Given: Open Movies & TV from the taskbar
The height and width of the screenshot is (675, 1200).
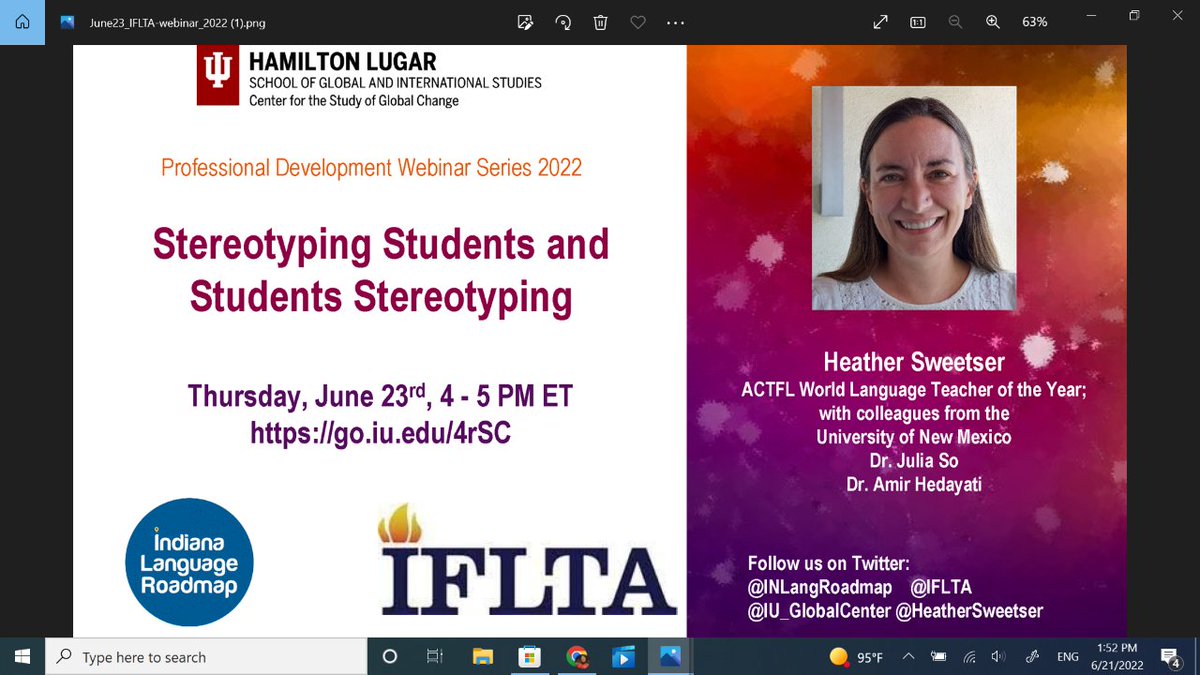Looking at the screenshot, I should coord(624,656).
